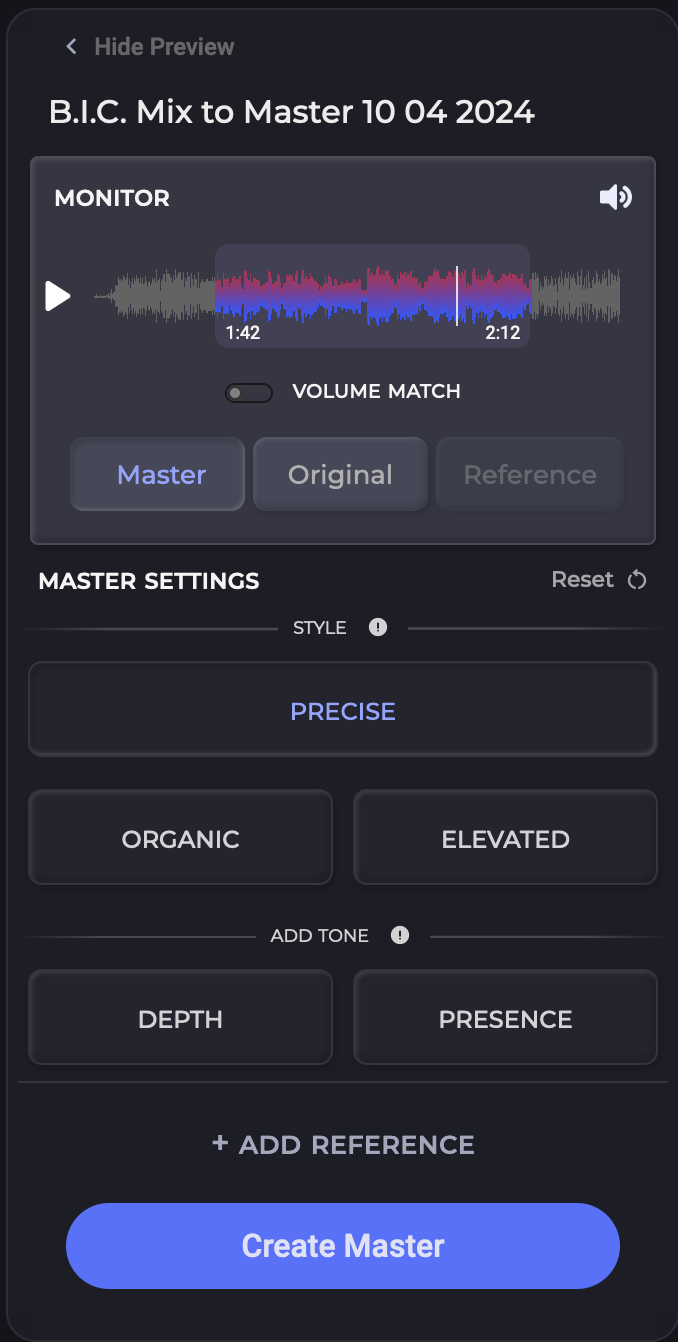Reset master settings using the circular arrow icon
The image size is (678, 1342).
tap(637, 579)
